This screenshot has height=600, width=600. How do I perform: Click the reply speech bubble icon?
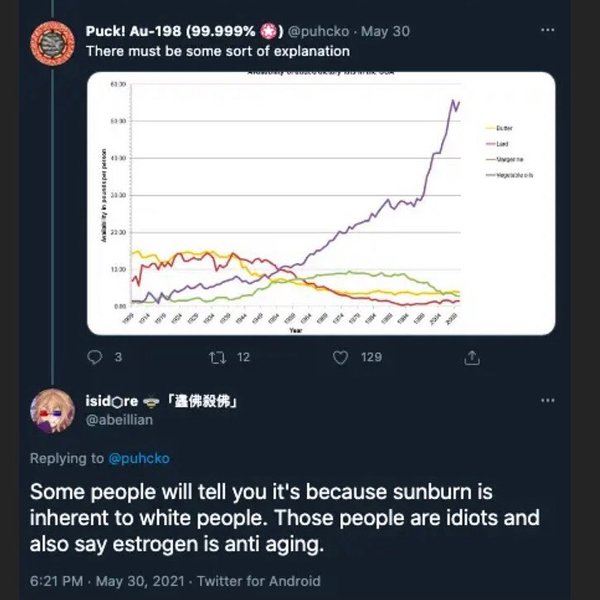point(96,356)
